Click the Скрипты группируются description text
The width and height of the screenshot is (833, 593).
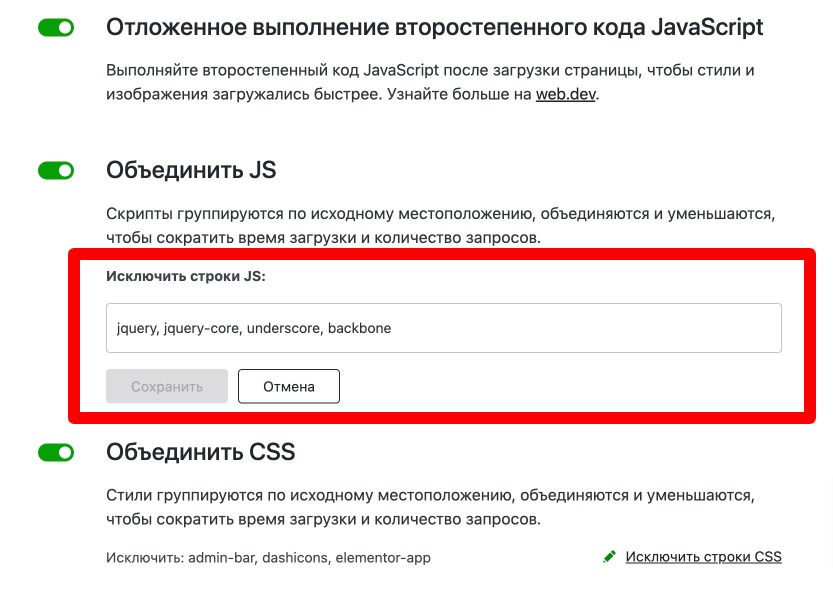tap(441, 226)
